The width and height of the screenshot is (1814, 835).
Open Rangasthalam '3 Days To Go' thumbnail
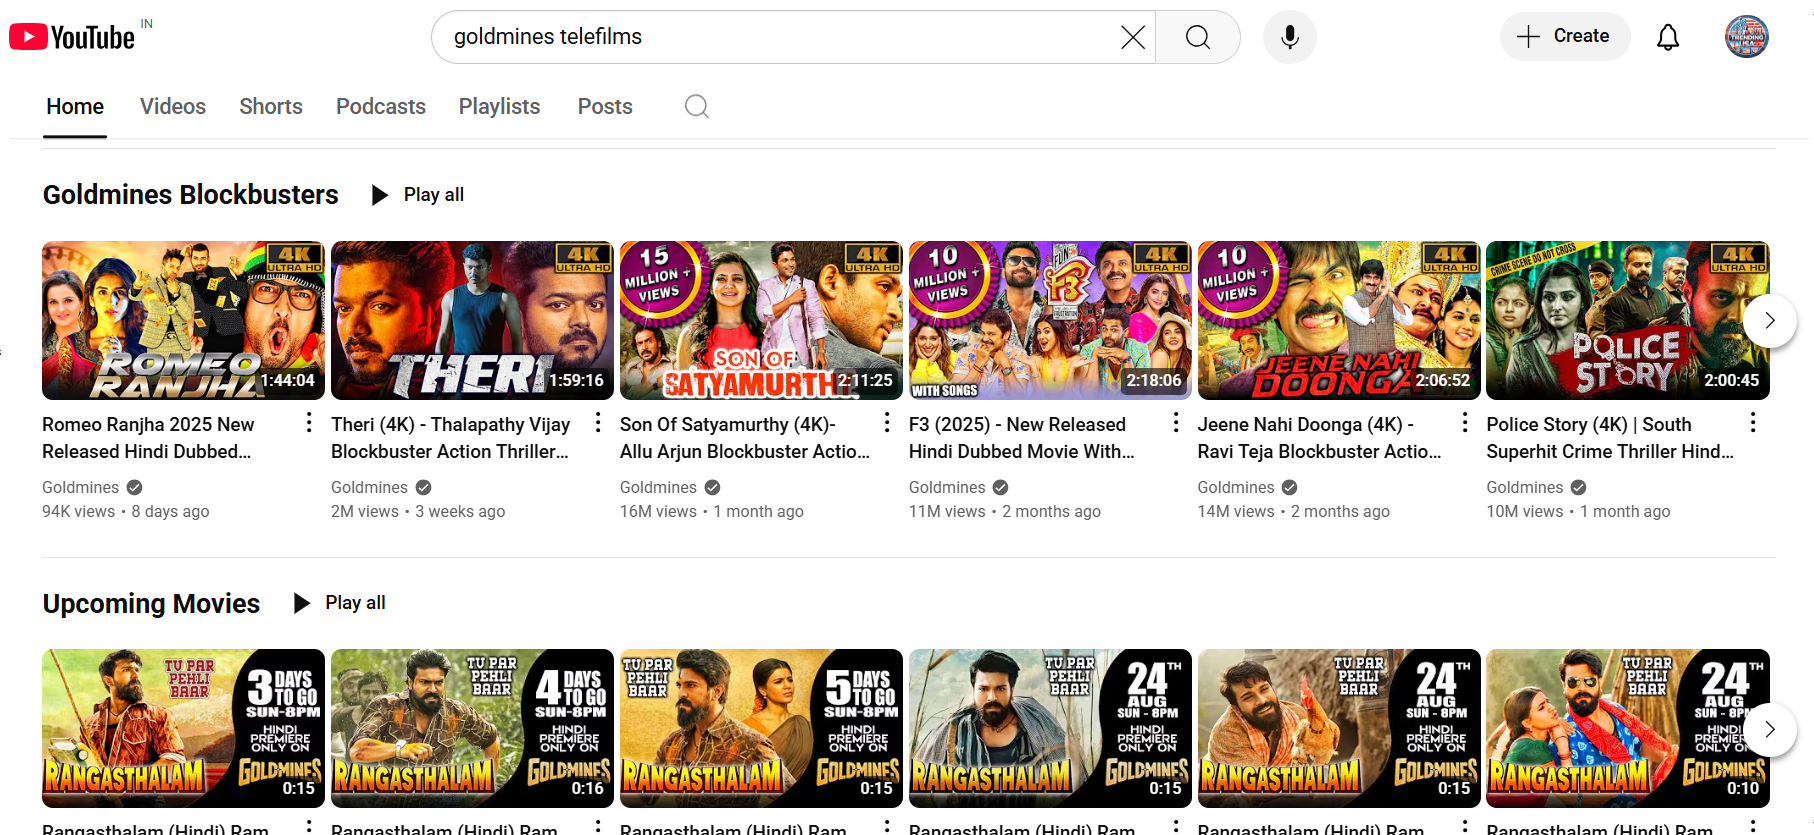click(183, 729)
